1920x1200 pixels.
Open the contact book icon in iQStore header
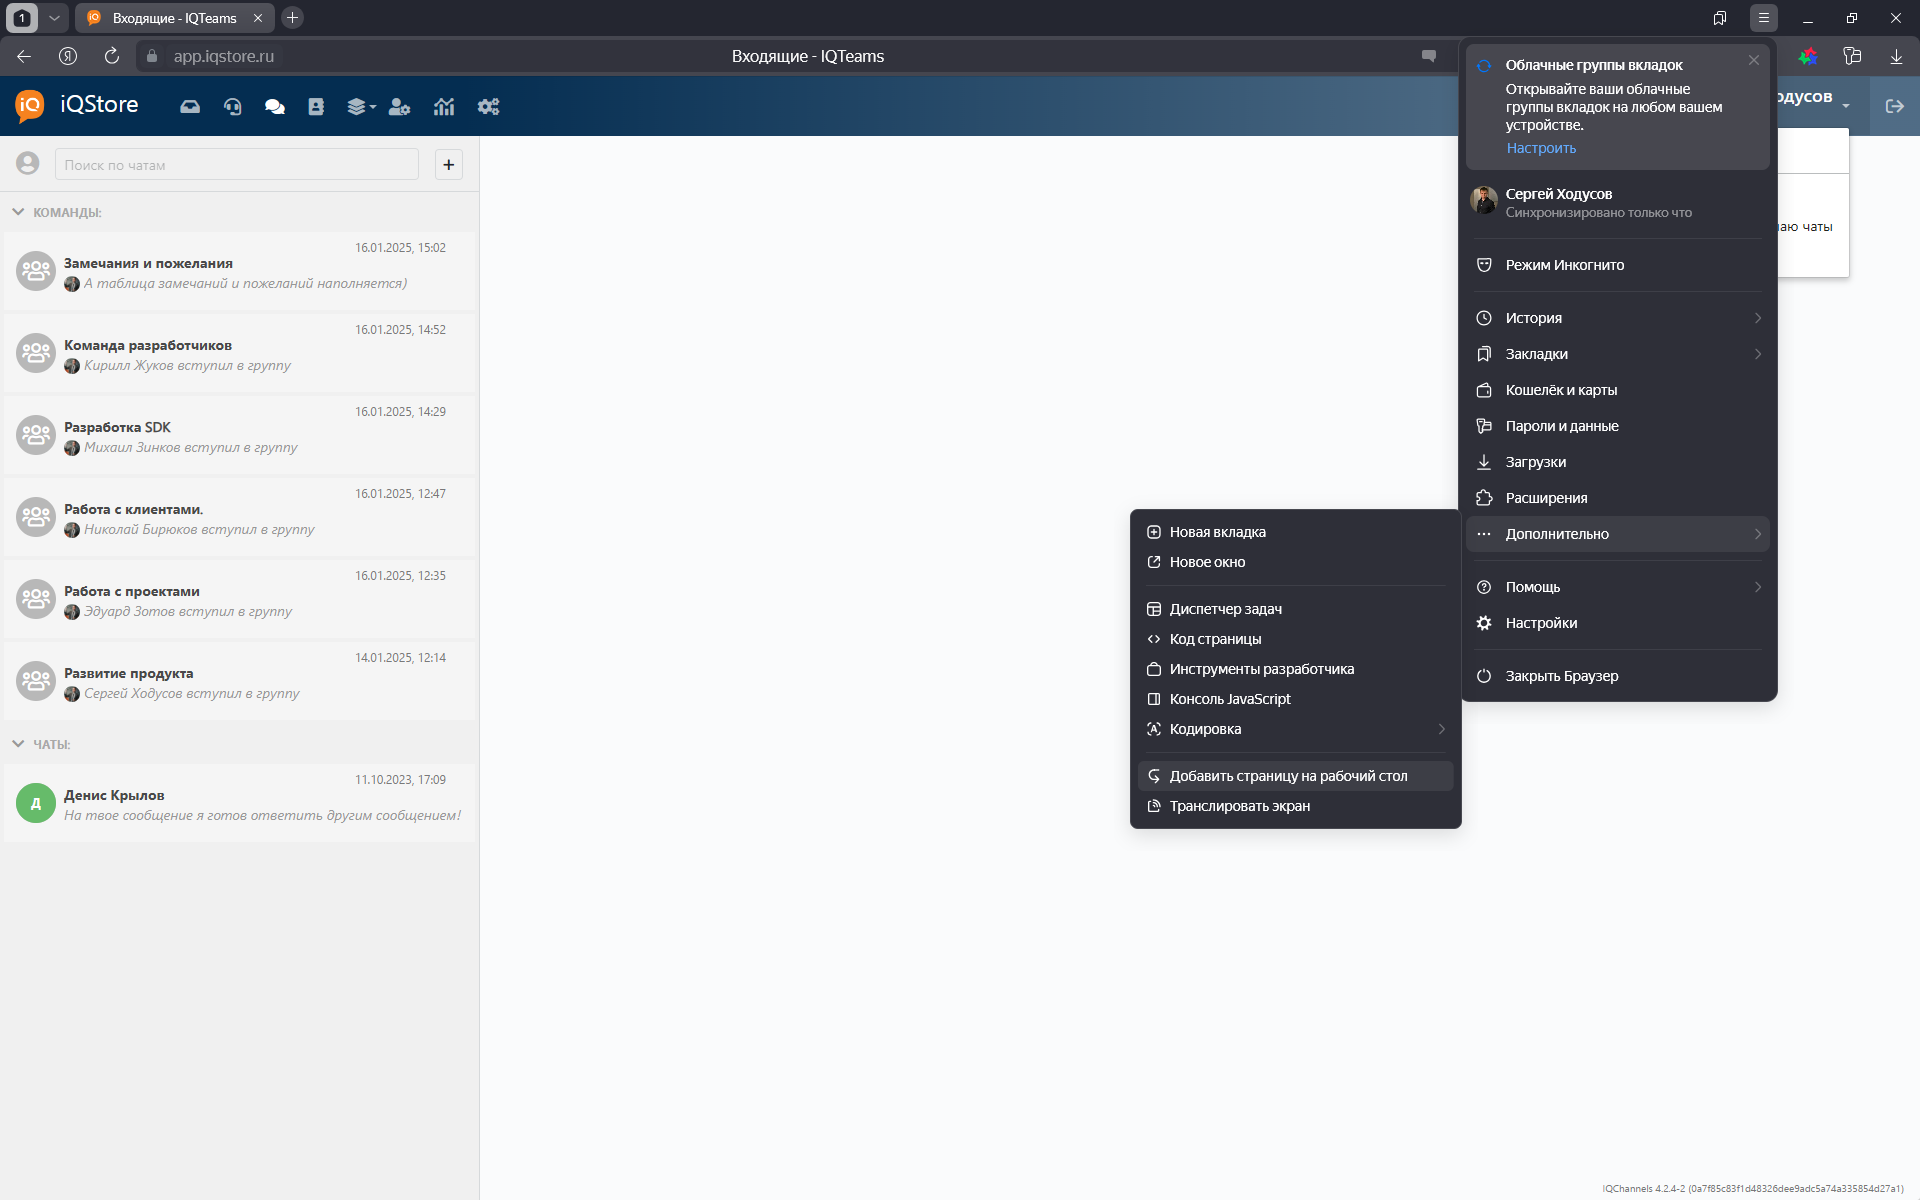(316, 107)
